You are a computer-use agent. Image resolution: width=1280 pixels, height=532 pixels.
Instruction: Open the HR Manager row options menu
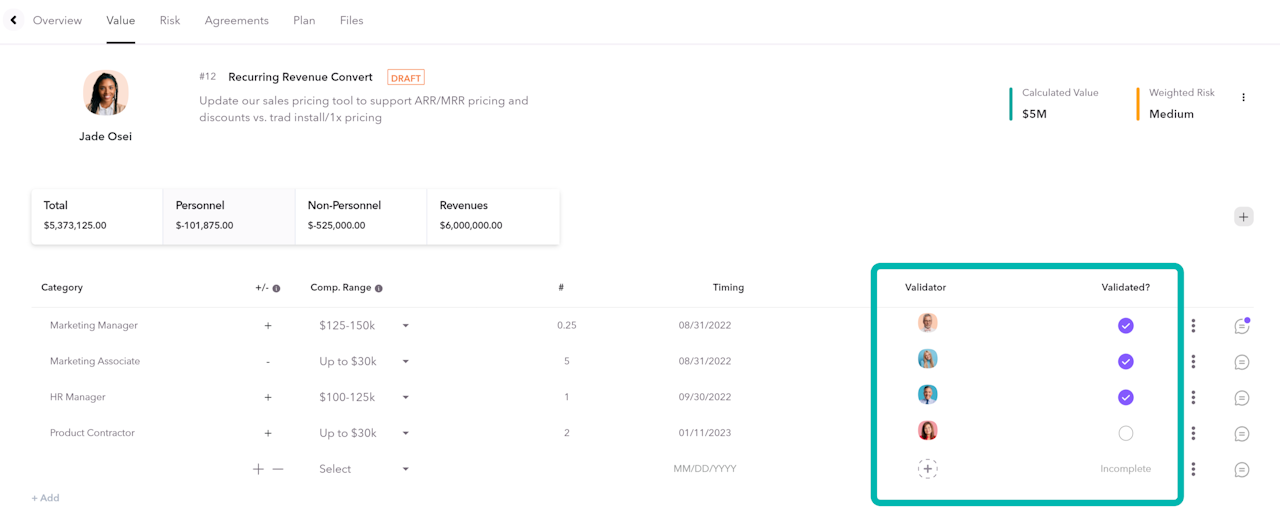[x=1193, y=397]
